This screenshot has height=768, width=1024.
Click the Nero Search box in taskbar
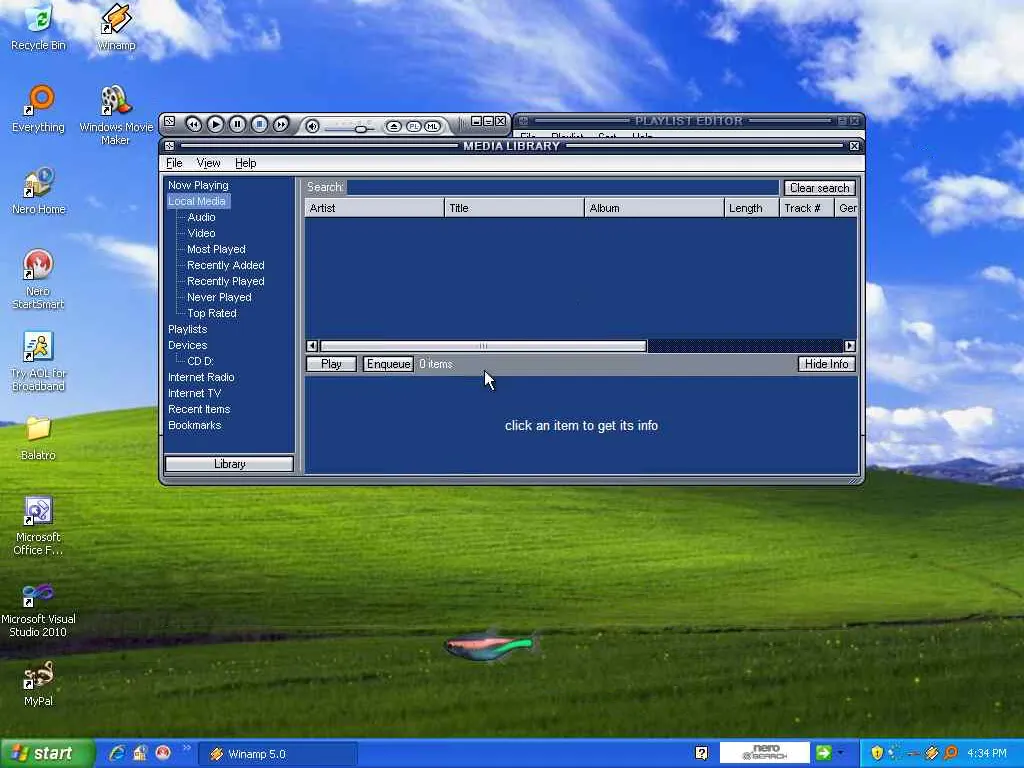(765, 753)
